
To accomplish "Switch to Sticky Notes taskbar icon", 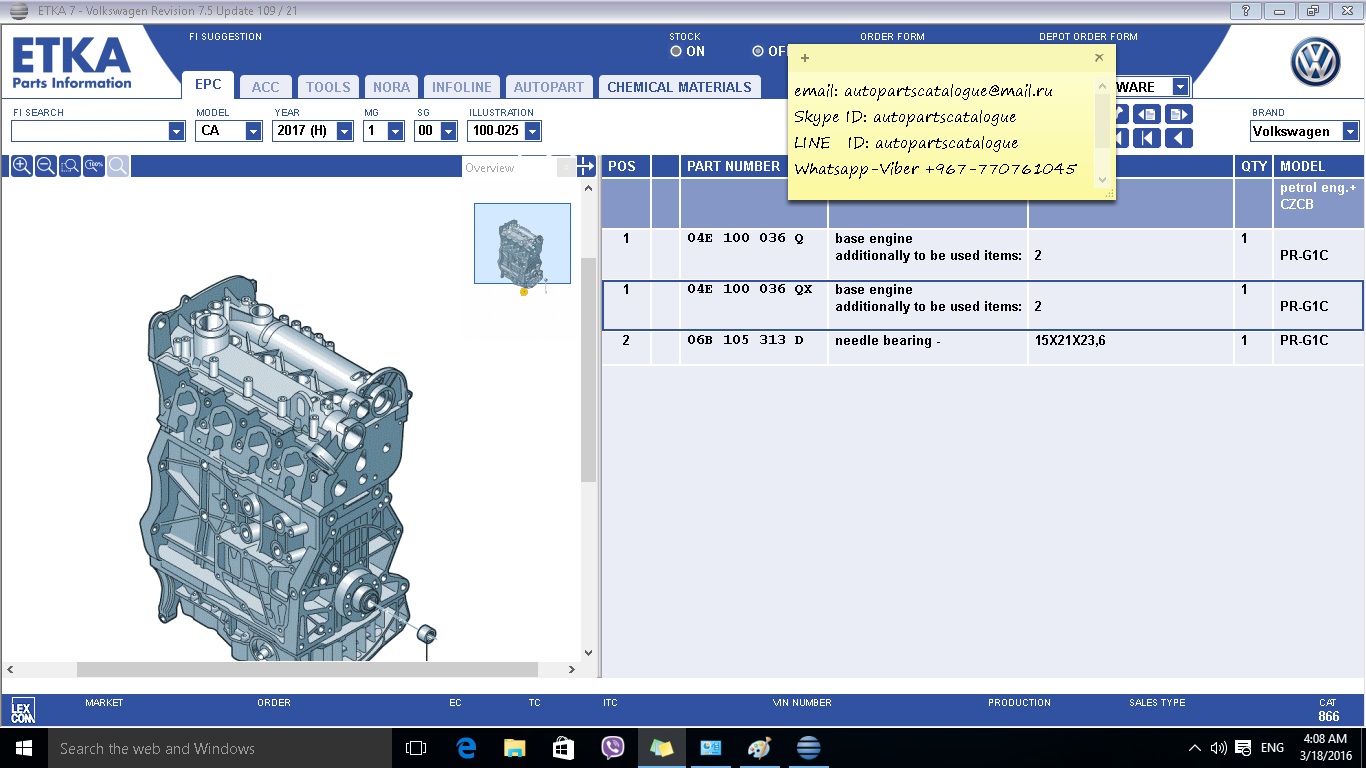I will [662, 748].
